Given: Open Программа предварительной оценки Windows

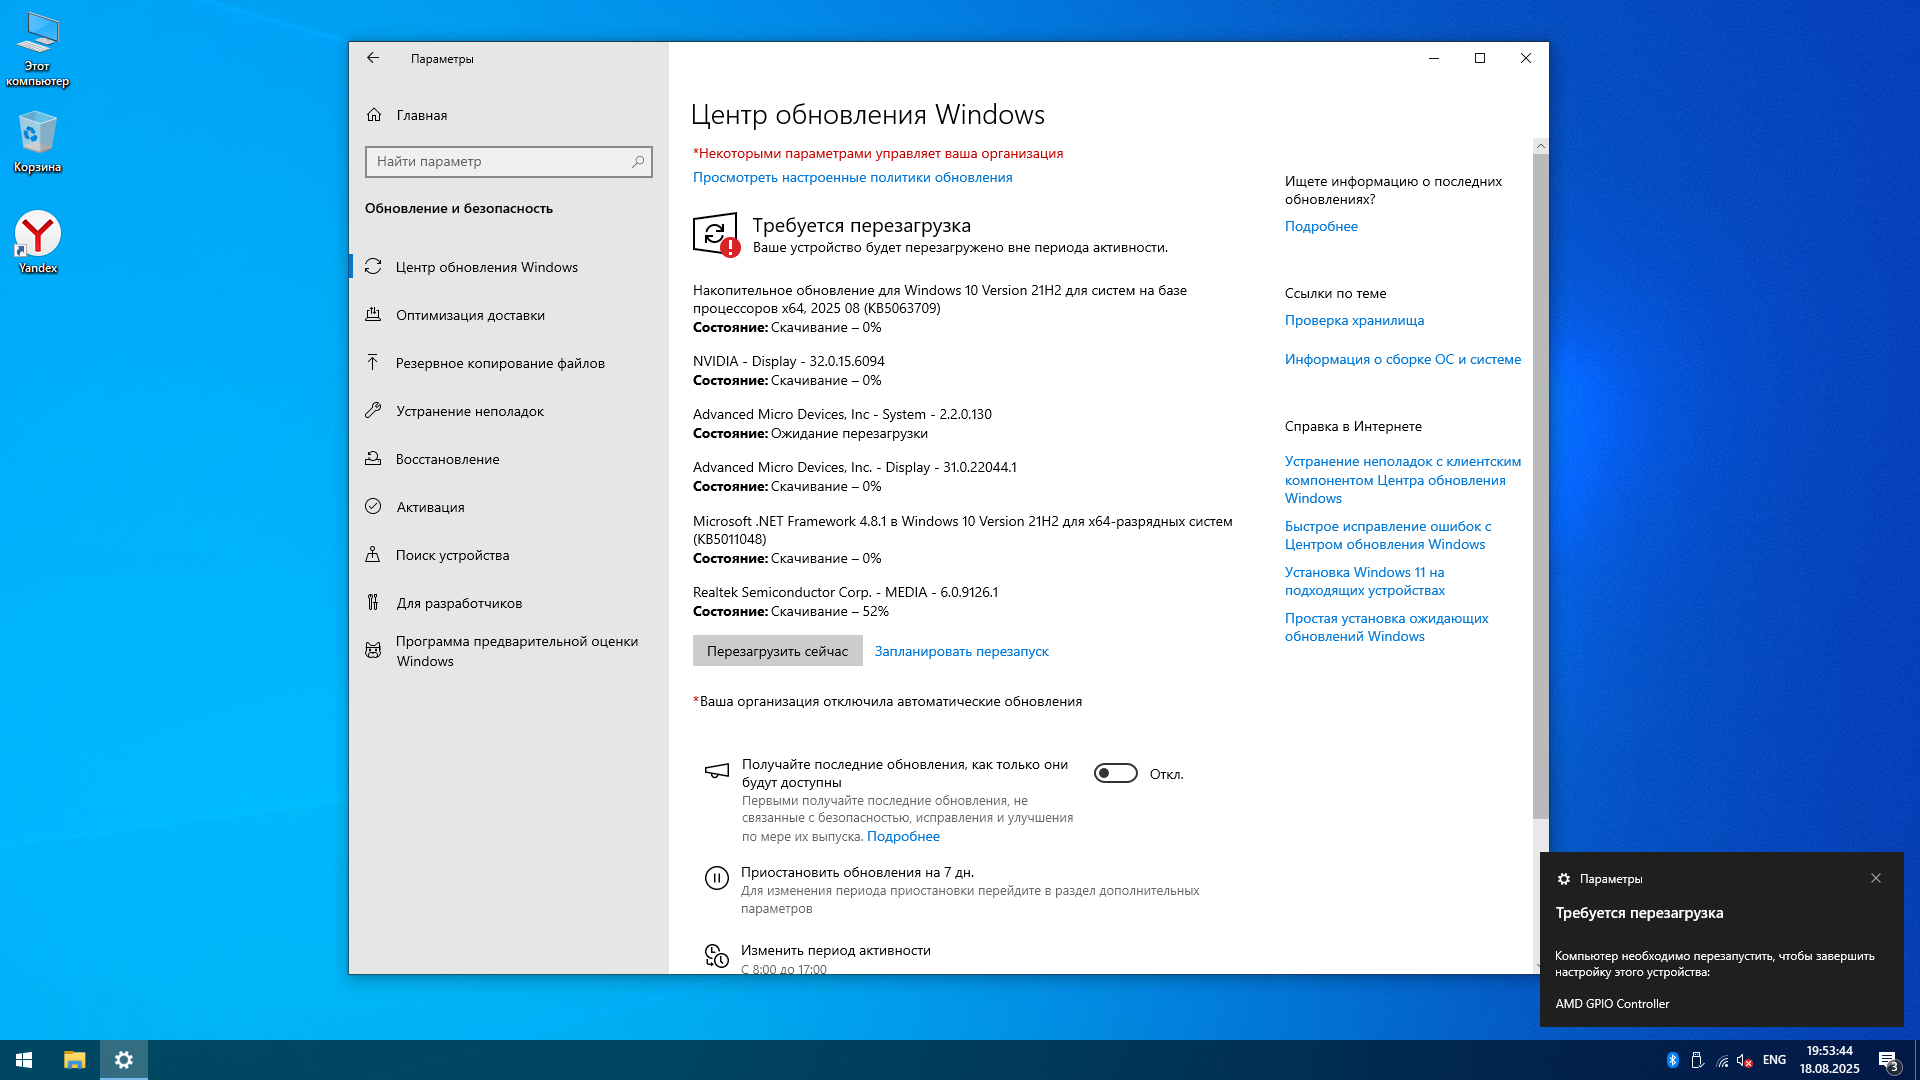Looking at the screenshot, I should [x=516, y=651].
